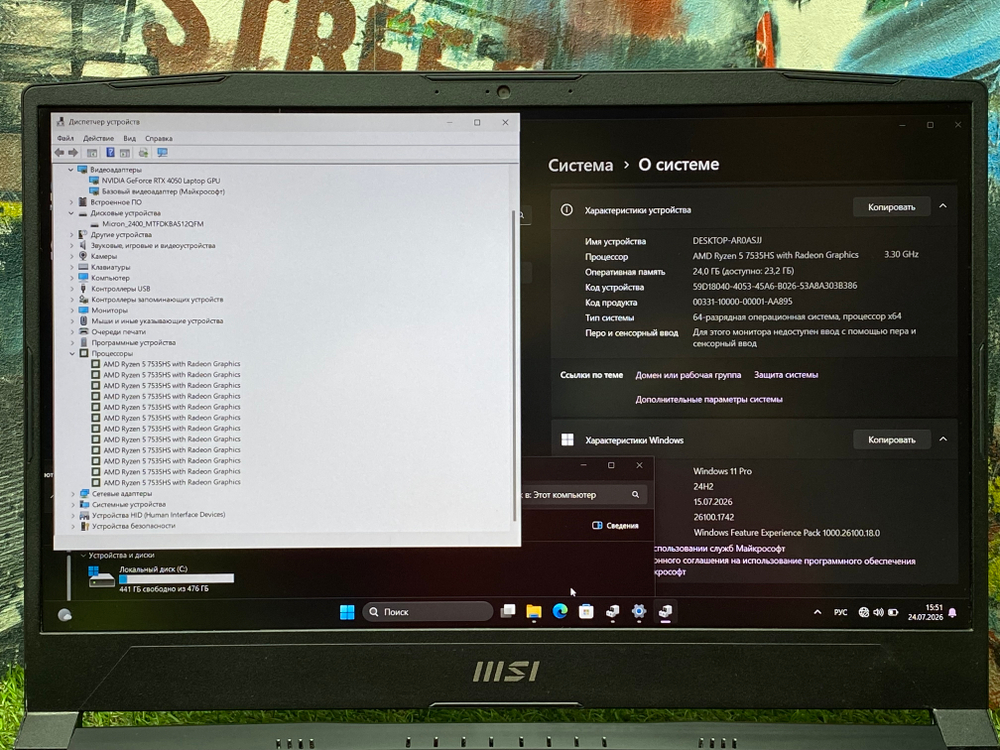The image size is (1000, 750).
Task: Click the Device Manager vertical scrollbar
Action: [x=514, y=365]
